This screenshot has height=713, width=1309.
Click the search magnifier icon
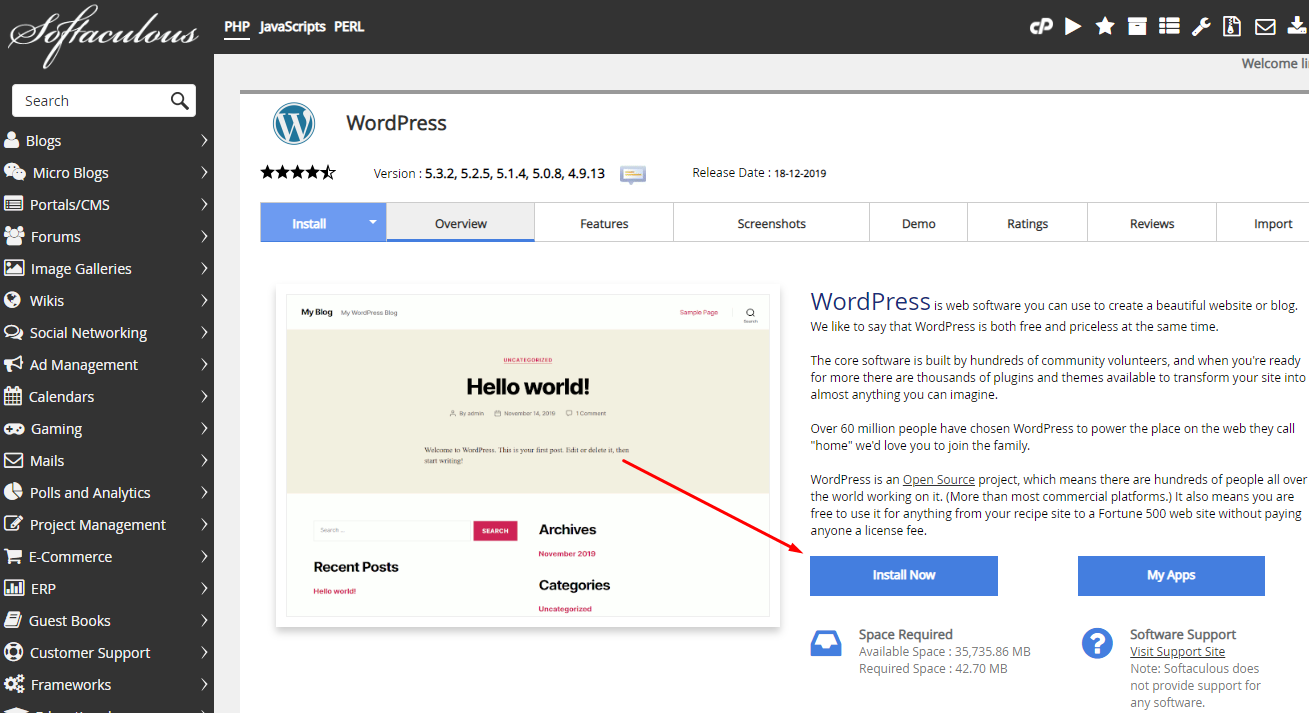180,100
